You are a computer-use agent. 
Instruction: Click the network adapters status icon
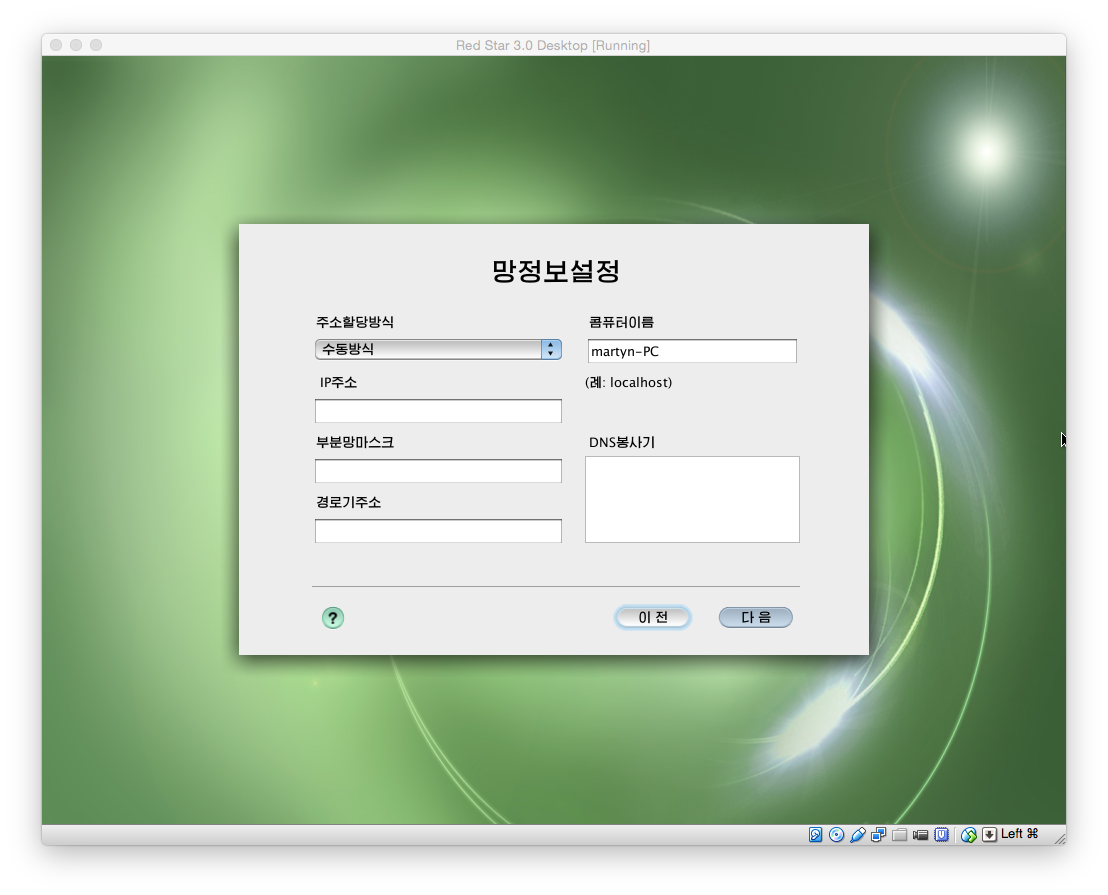(879, 834)
